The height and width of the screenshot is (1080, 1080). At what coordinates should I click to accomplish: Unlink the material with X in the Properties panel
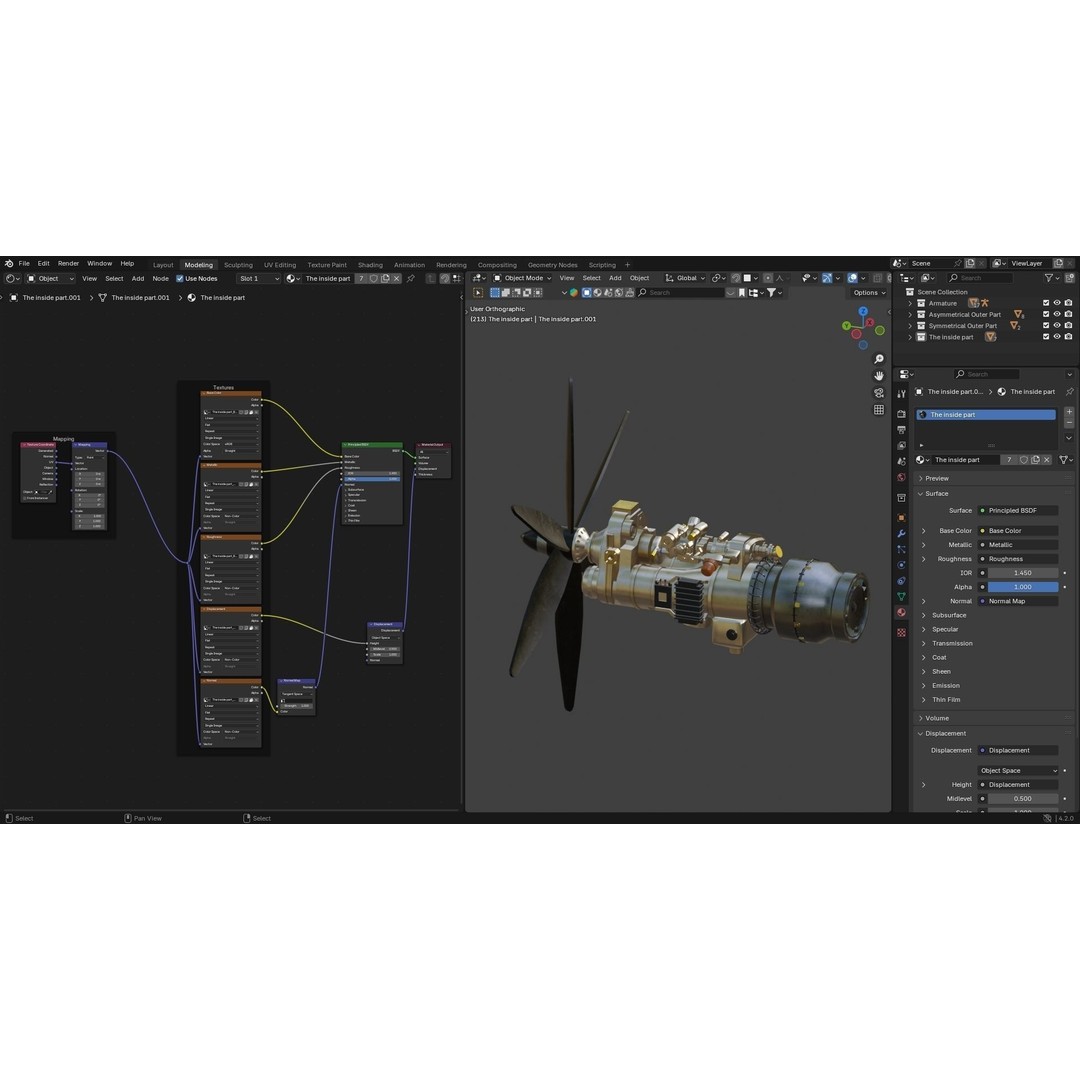[x=1047, y=459]
